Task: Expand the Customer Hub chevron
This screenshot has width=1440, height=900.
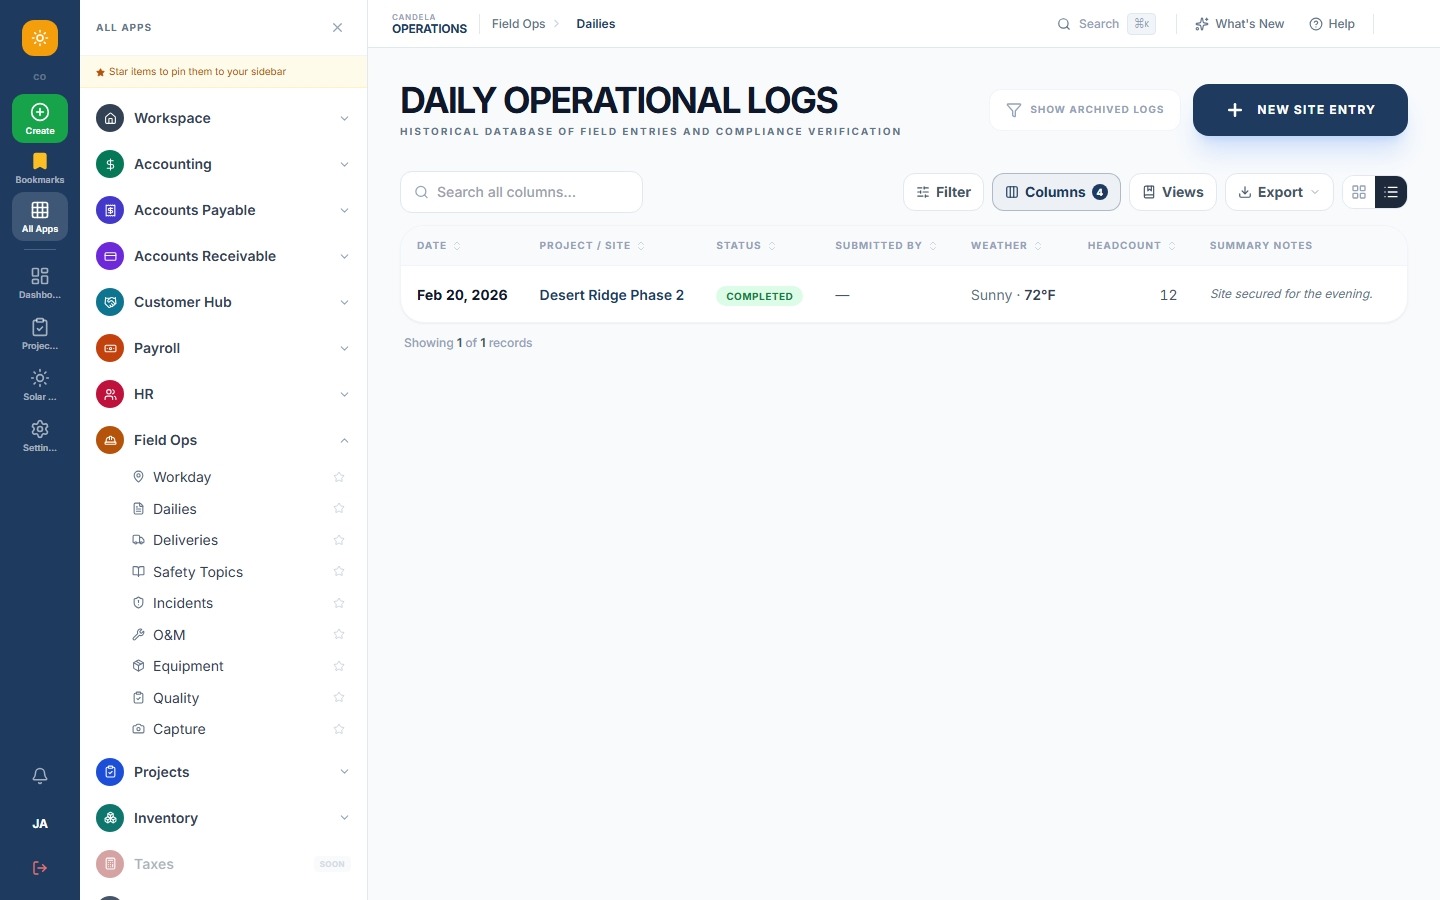Action: click(x=344, y=302)
